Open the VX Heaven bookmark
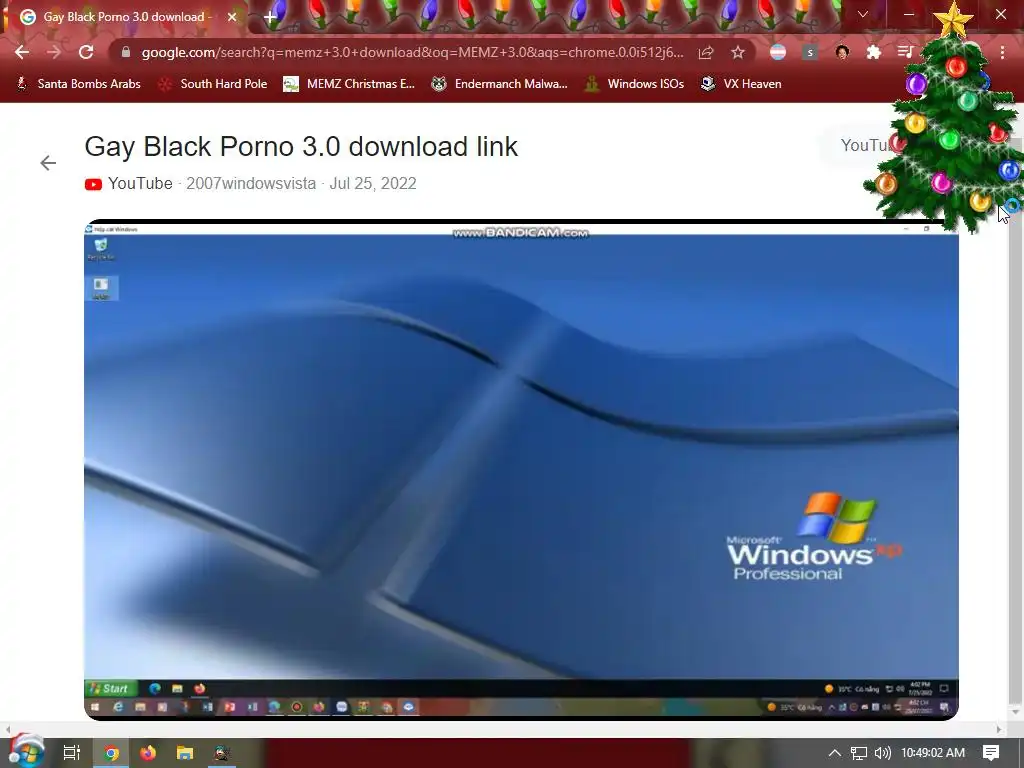The height and width of the screenshot is (768, 1024). 741,84
